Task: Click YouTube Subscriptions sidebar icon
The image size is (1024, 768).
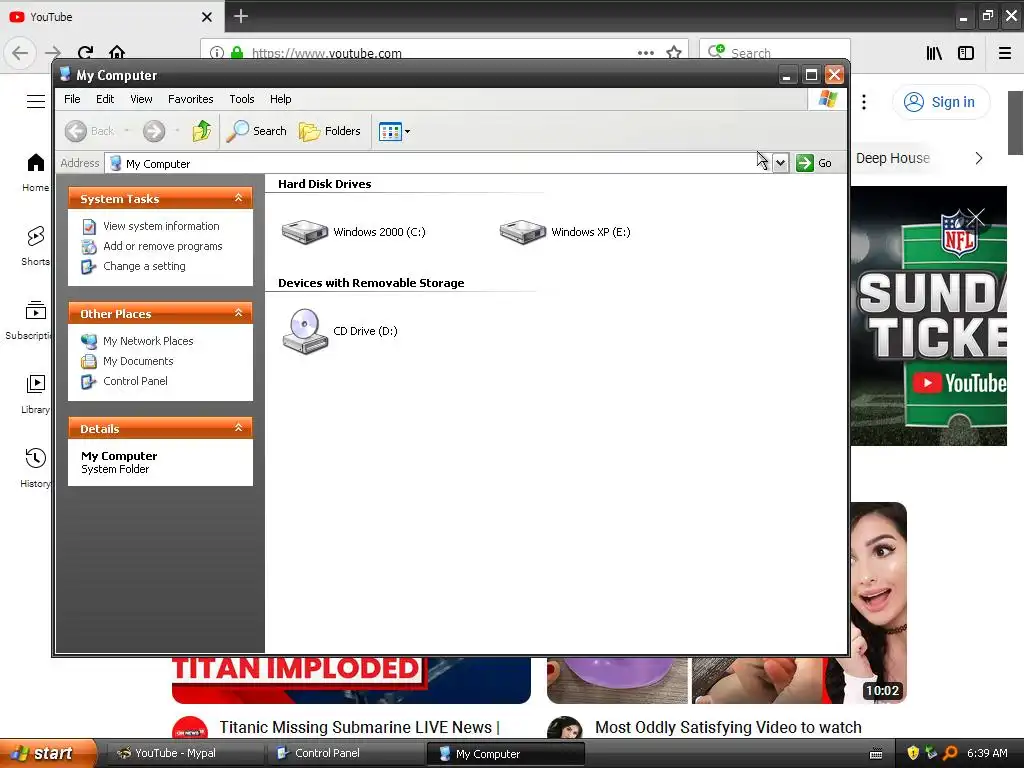Action: tap(35, 310)
